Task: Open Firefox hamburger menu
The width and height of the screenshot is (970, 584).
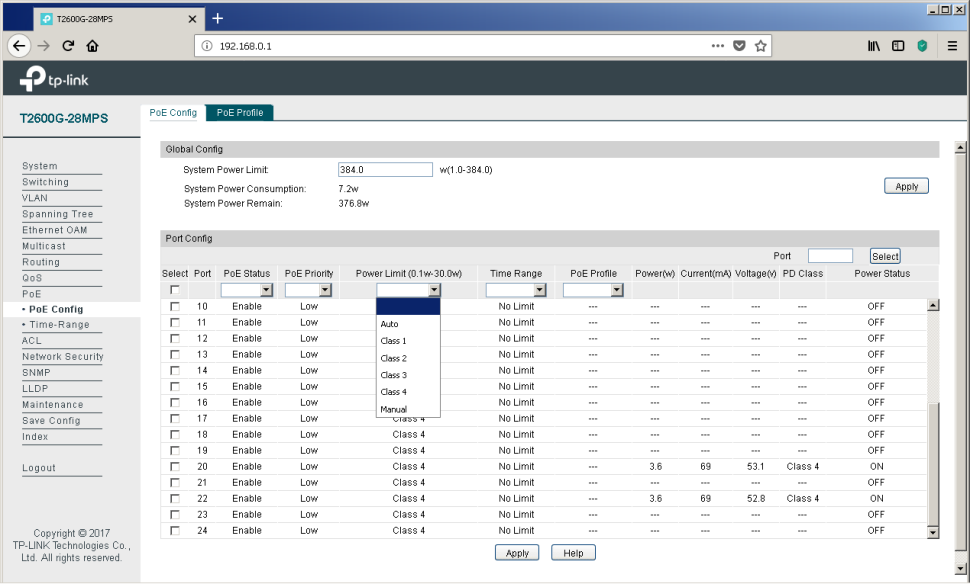Action: pyautogui.click(x=952, y=46)
